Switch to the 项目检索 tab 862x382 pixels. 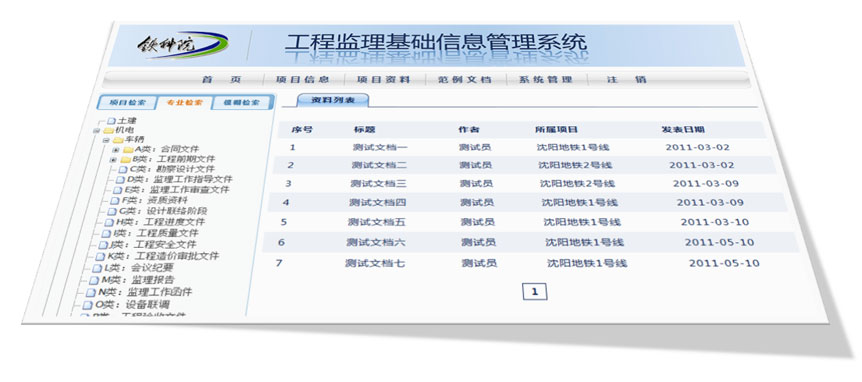pos(127,103)
